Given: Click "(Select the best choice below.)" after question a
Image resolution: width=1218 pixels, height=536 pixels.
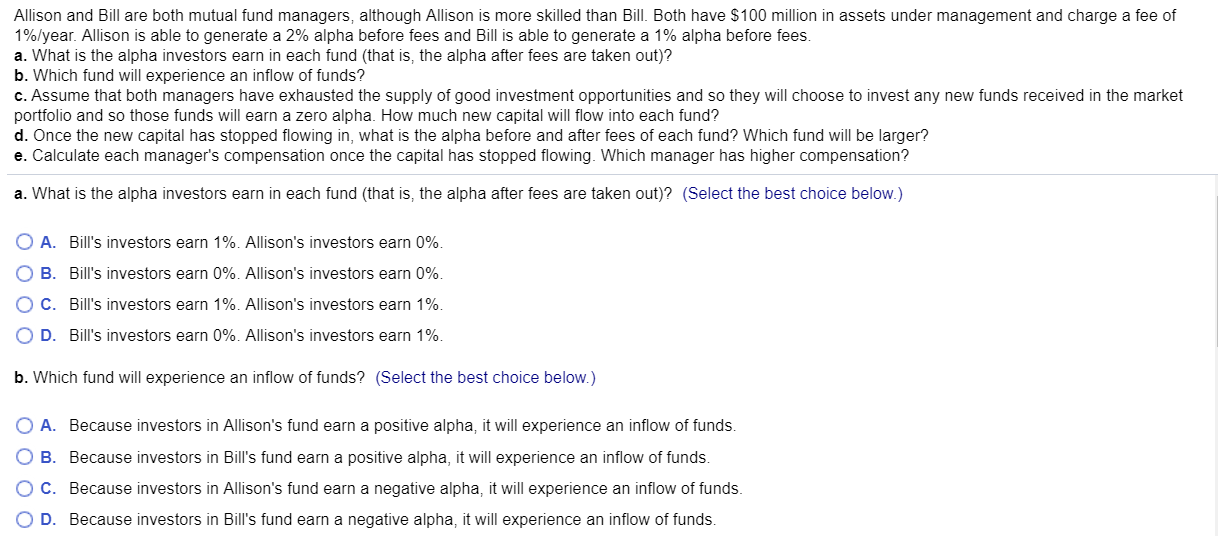Looking at the screenshot, I should pos(792,194).
